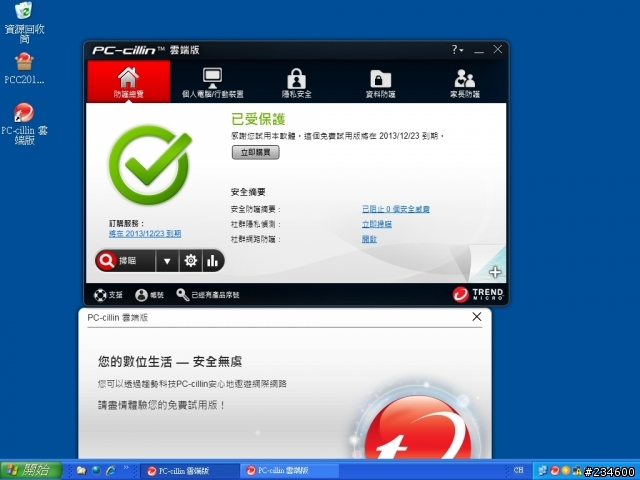Open 帳號 account person icon

click(149, 295)
